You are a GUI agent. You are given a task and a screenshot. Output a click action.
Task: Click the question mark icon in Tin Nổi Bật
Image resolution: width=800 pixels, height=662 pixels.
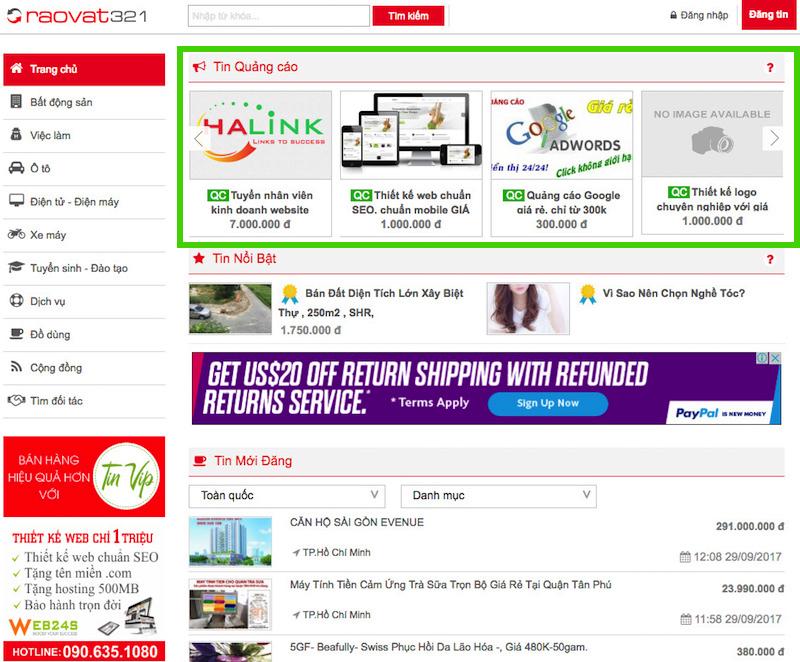770,260
